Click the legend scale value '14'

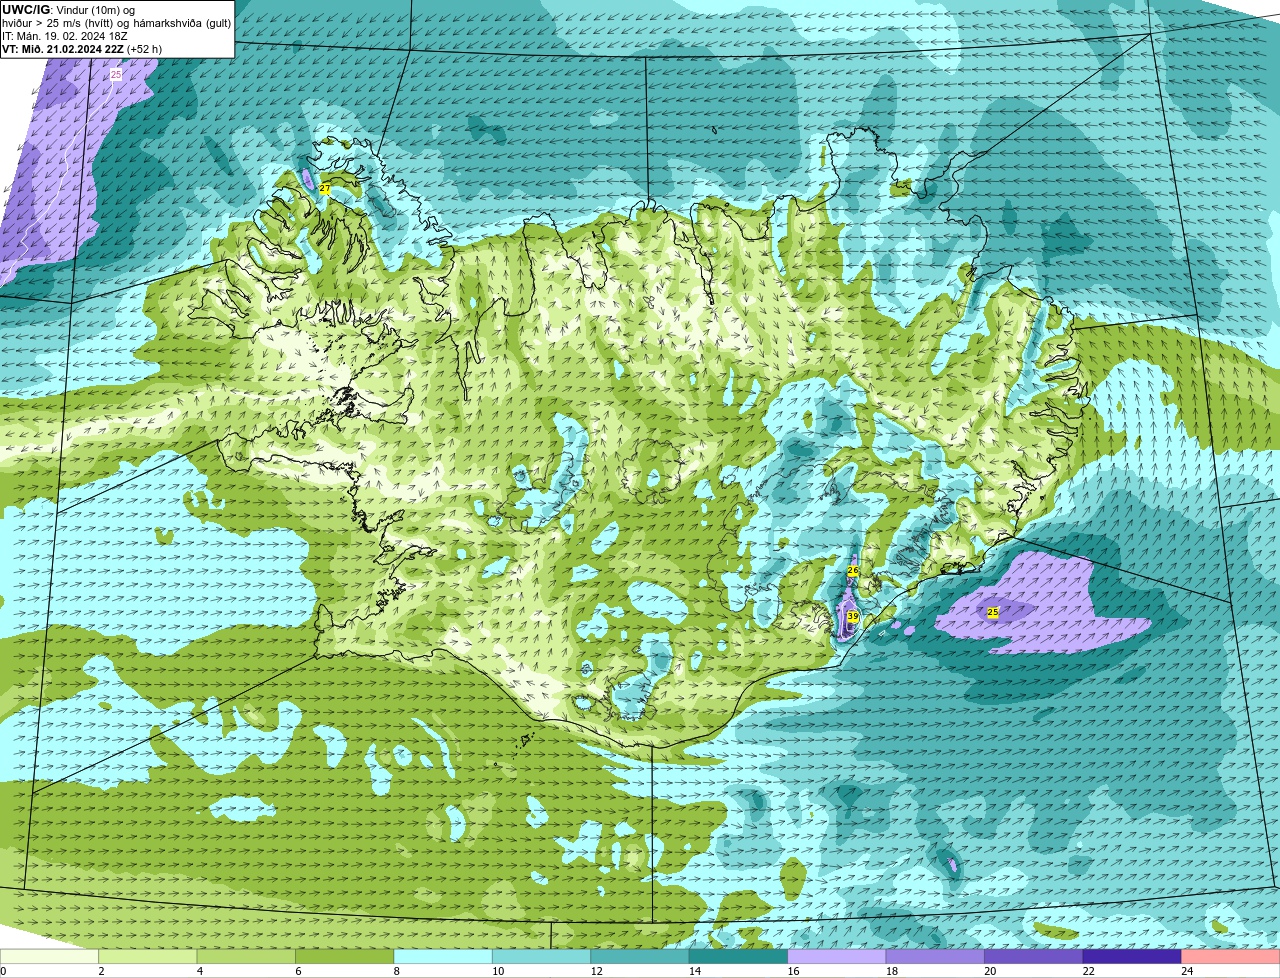(695, 971)
